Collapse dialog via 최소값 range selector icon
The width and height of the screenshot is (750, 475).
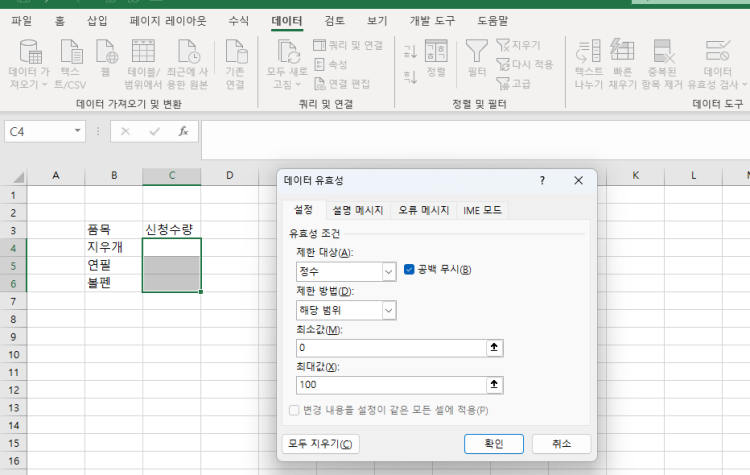(x=494, y=348)
